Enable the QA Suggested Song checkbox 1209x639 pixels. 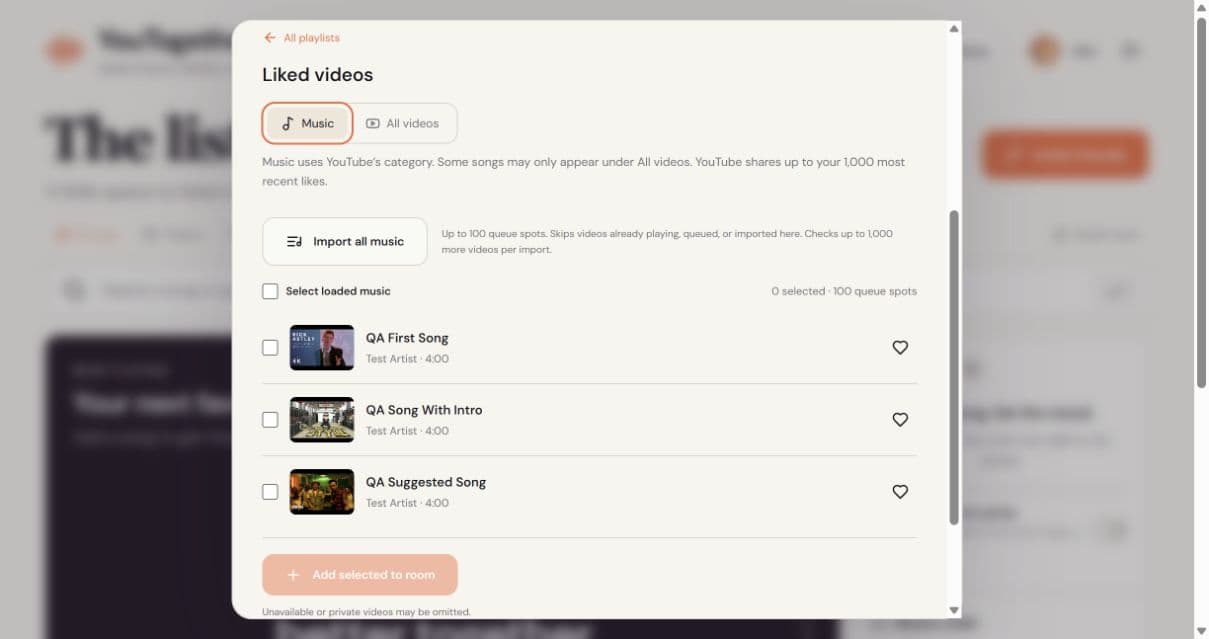[x=270, y=492]
